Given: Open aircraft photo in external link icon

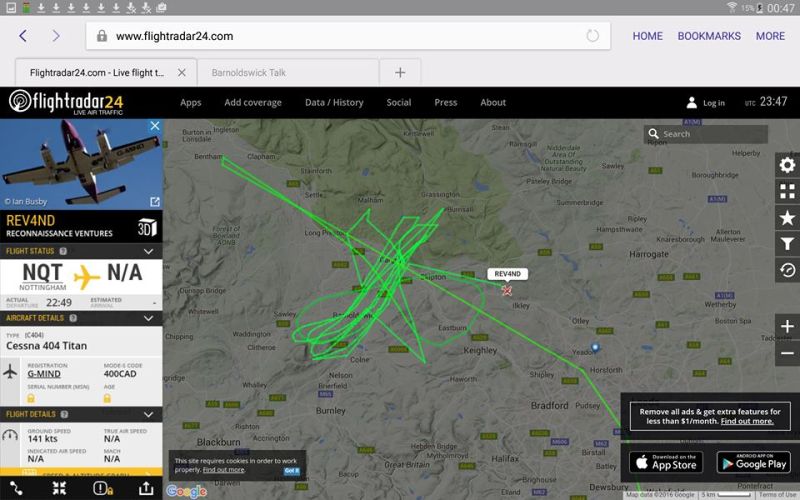Looking at the screenshot, I should pos(155,202).
